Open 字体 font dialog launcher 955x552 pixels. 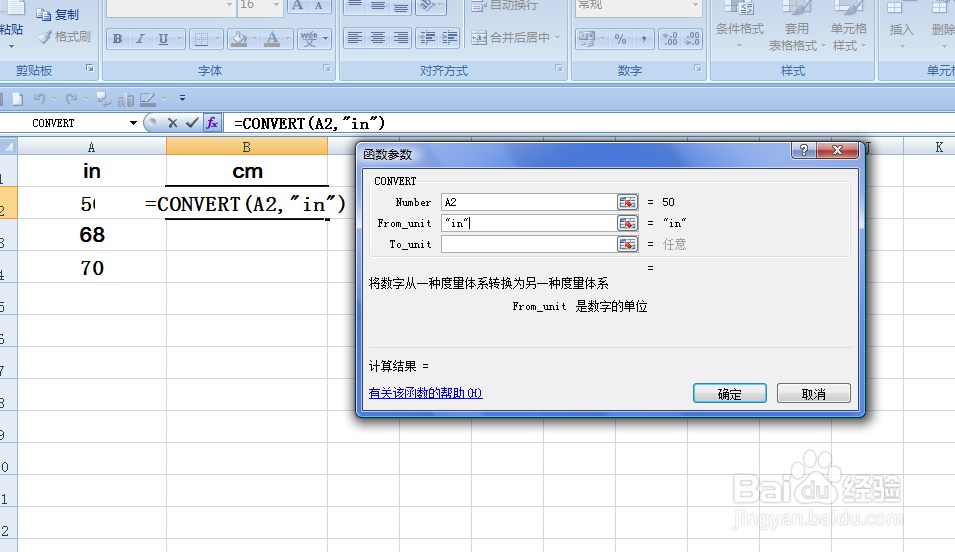(326, 68)
